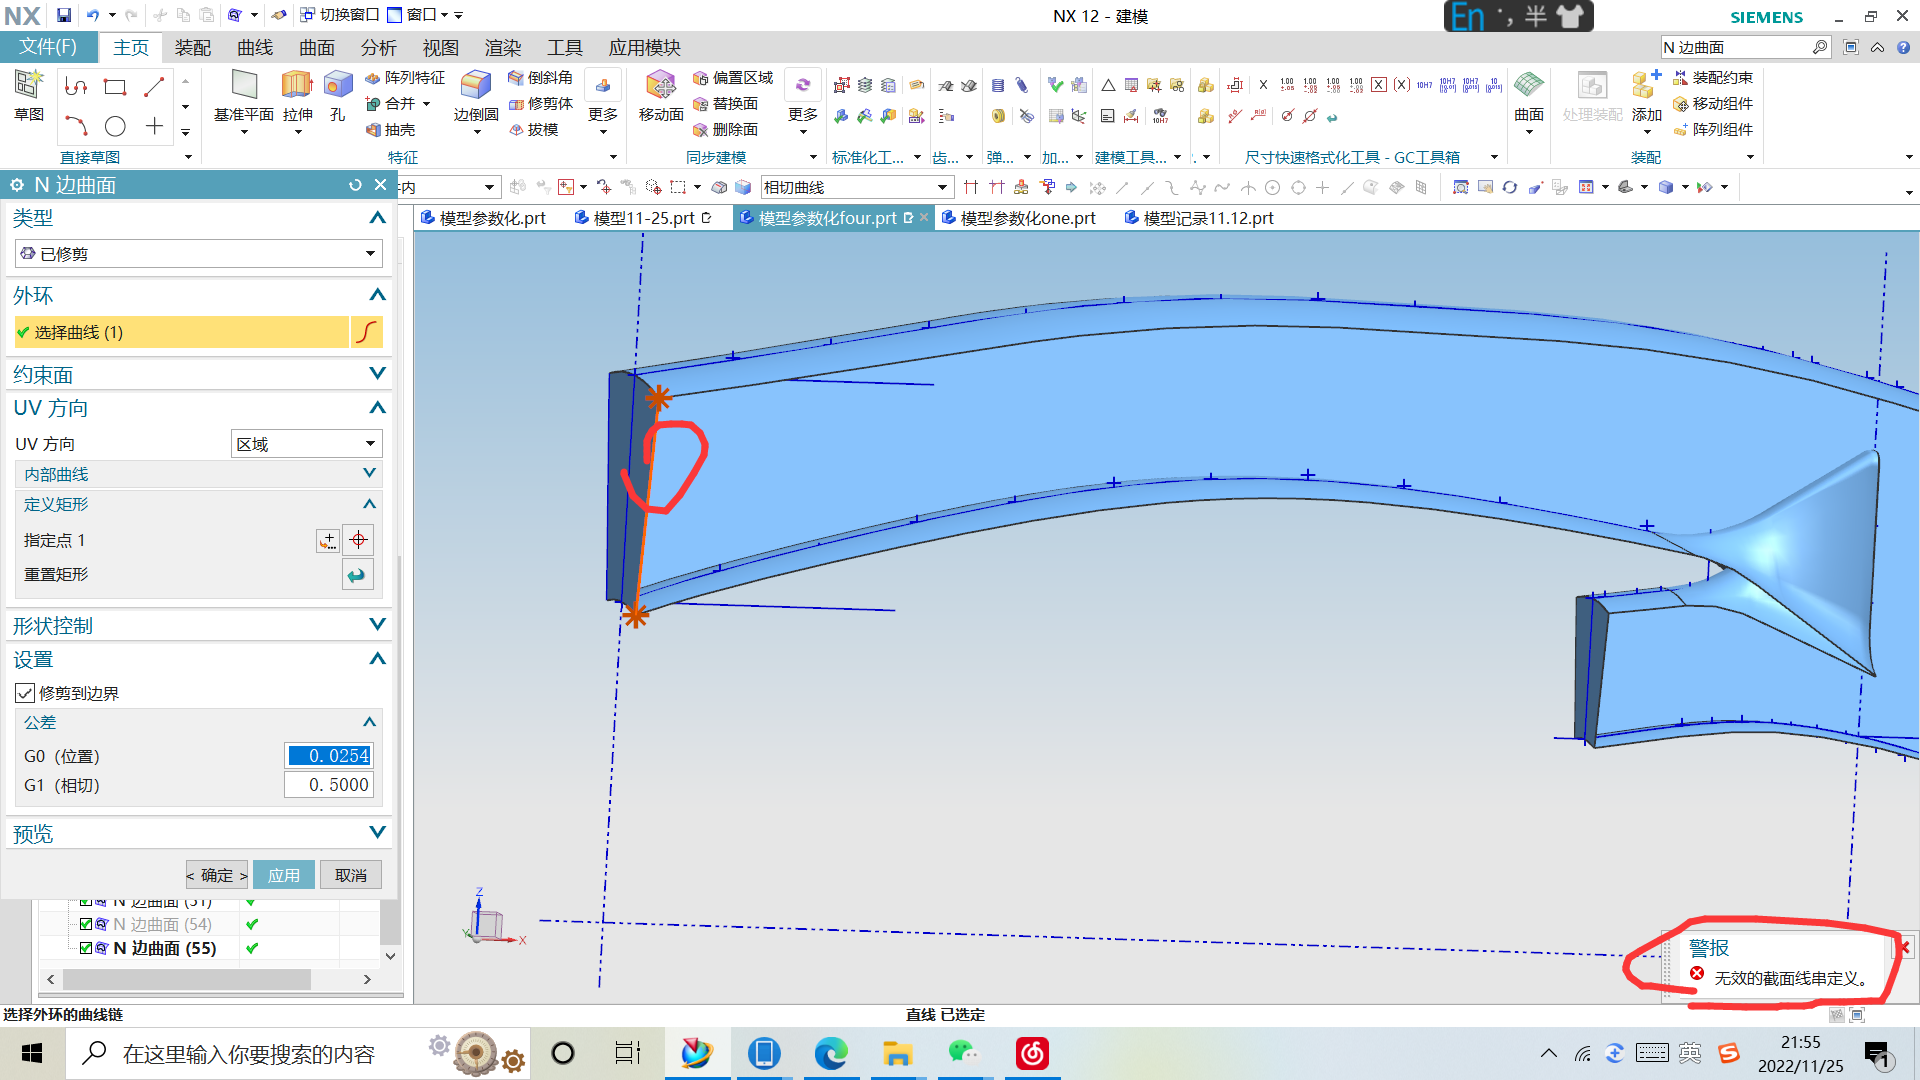
Task: Click the save icon in title bar
Action: click(x=63, y=15)
